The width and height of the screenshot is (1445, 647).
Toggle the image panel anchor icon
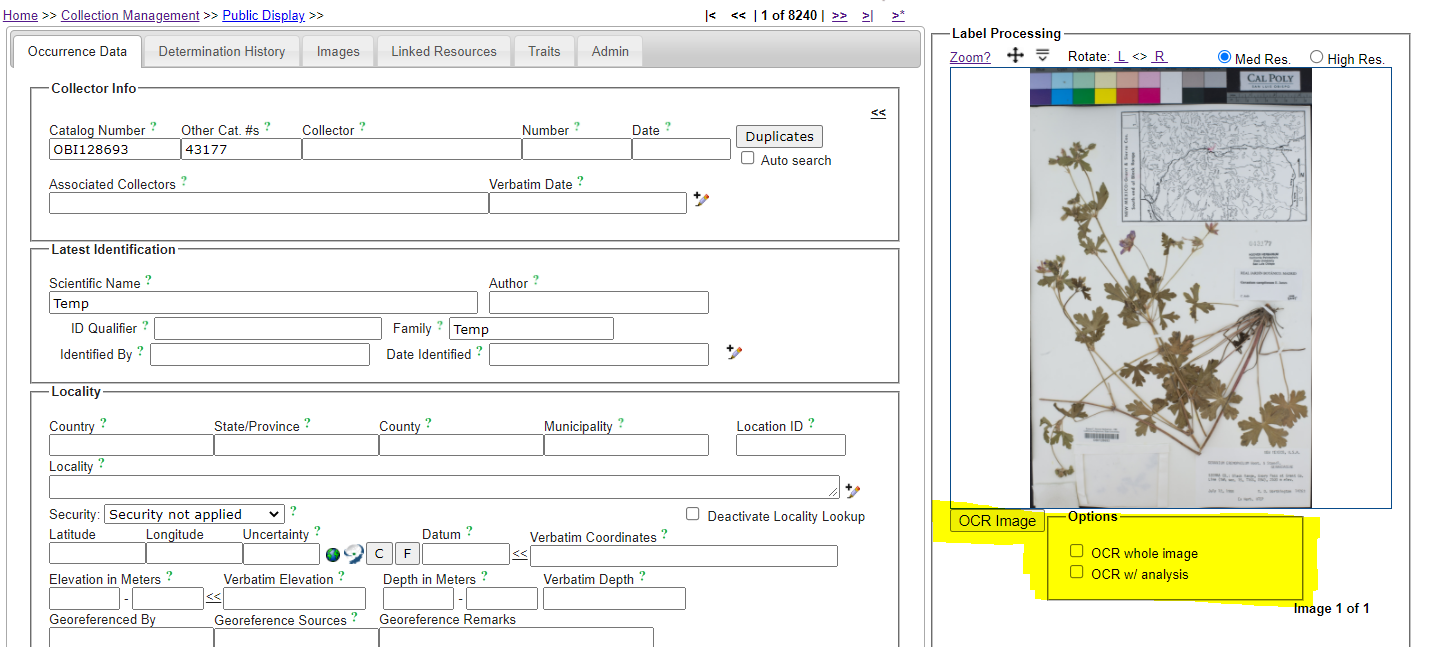coord(1043,55)
